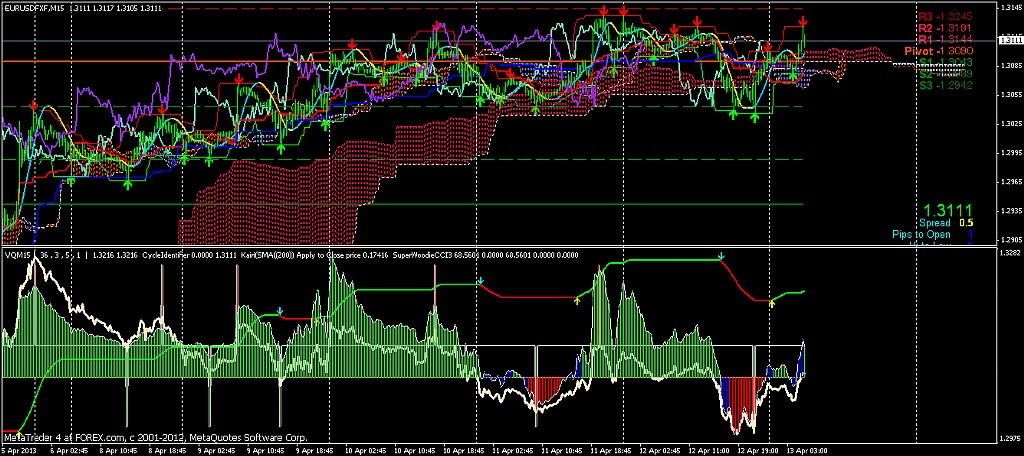
Task: Click the 13 Apr 03:00 time axis label
Action: pos(807,450)
